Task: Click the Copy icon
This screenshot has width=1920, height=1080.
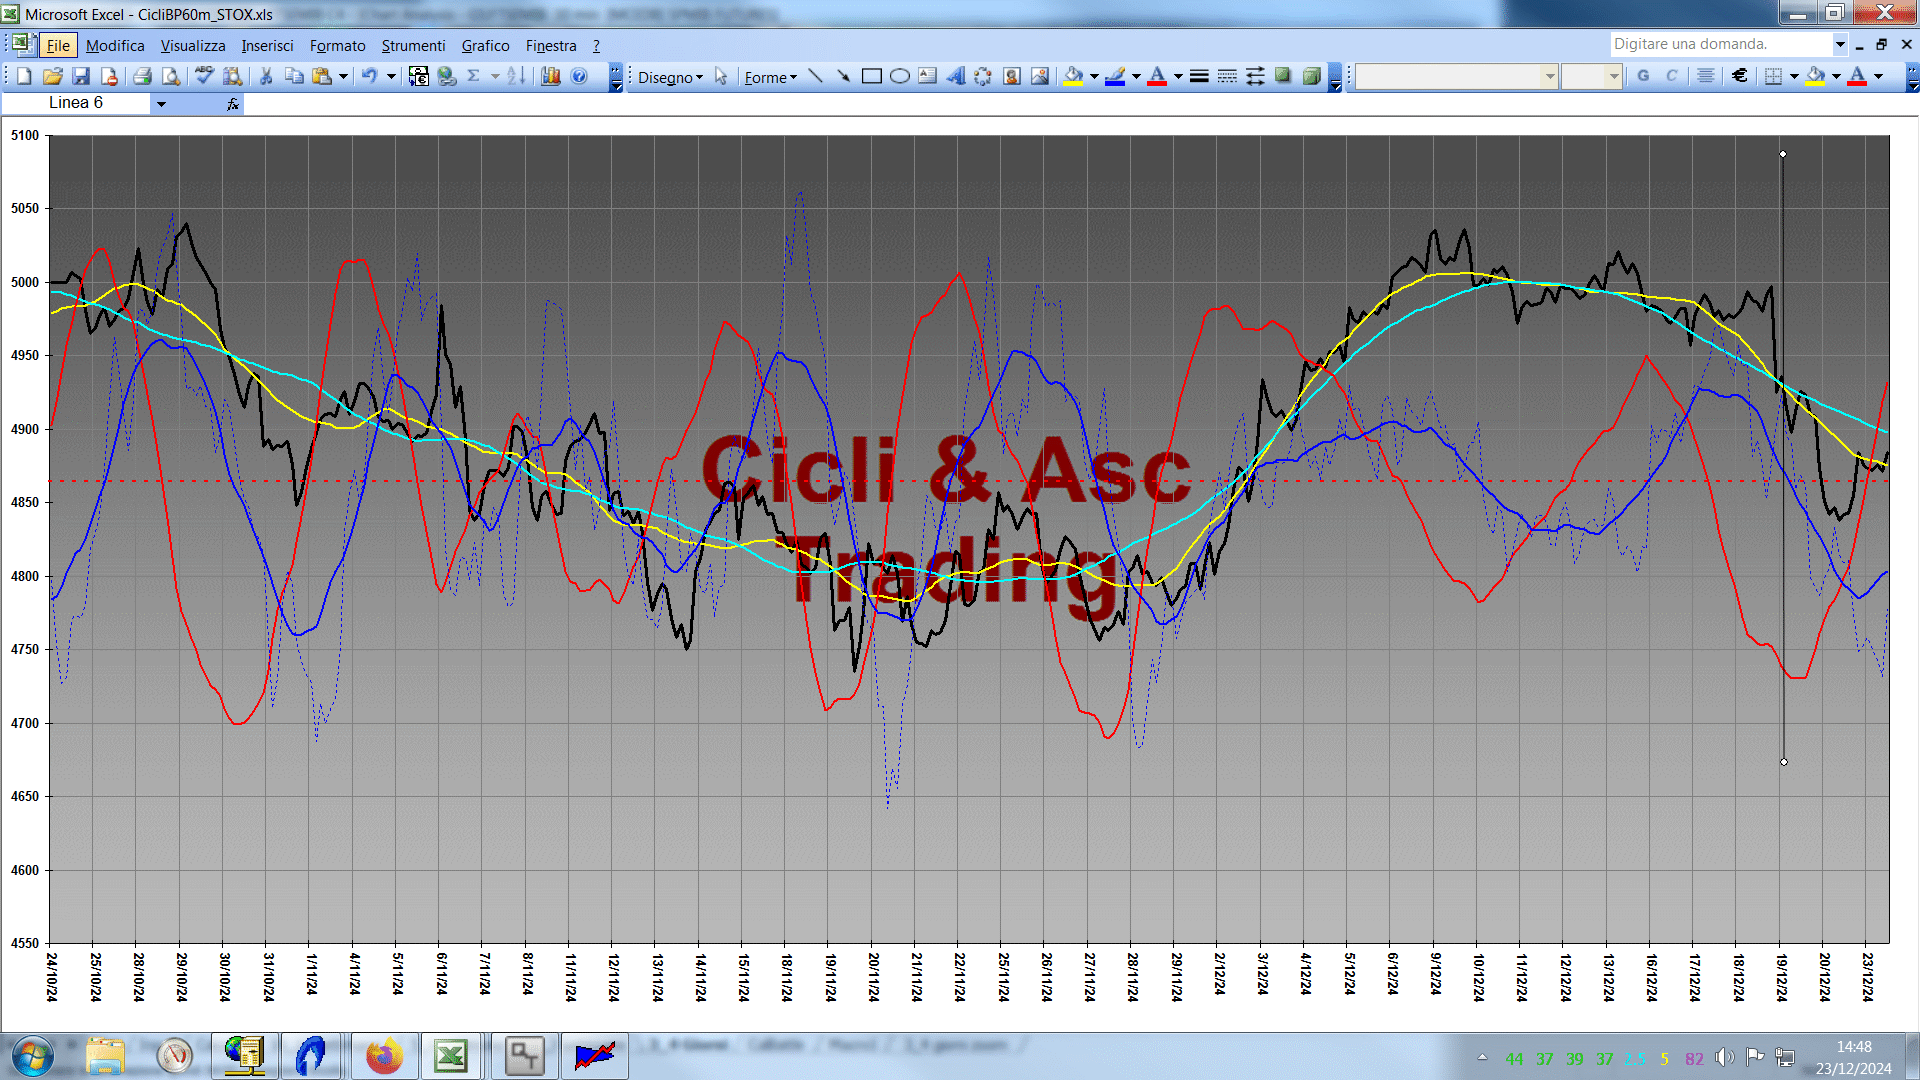Action: [x=294, y=76]
